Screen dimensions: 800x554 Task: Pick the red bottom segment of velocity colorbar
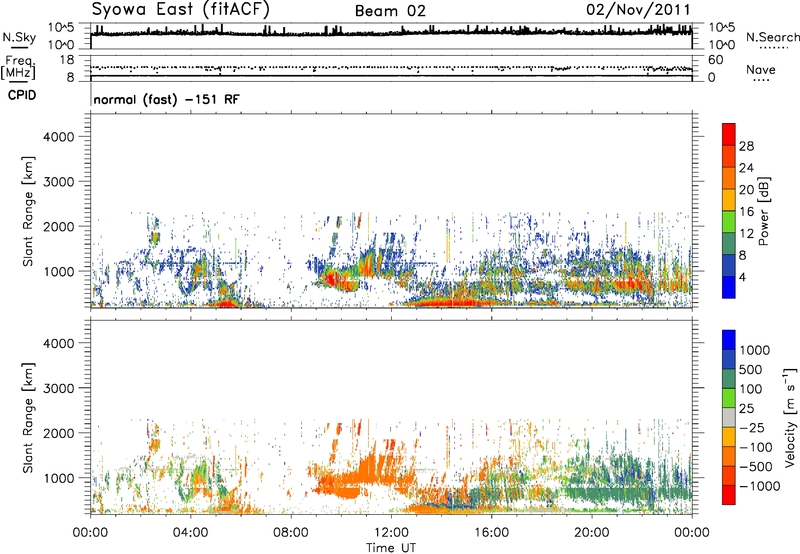[729, 495]
